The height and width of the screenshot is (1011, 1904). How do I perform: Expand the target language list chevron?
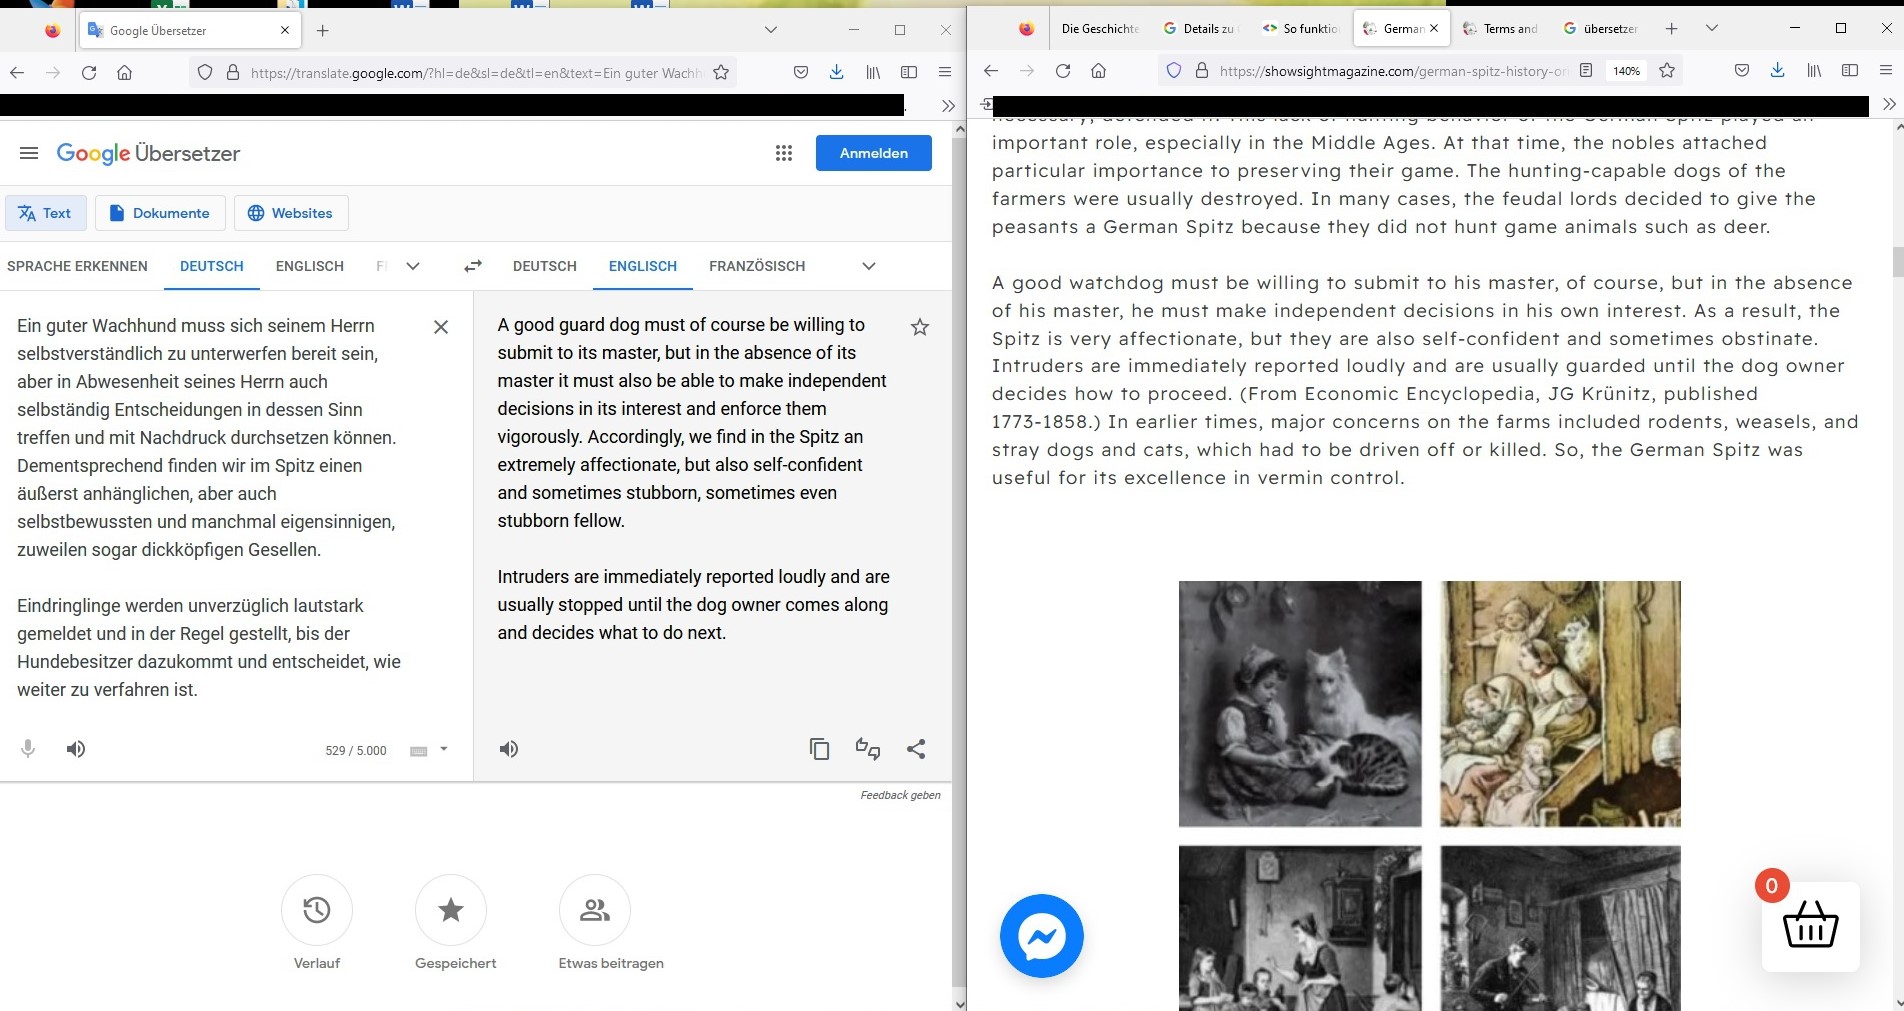click(869, 266)
